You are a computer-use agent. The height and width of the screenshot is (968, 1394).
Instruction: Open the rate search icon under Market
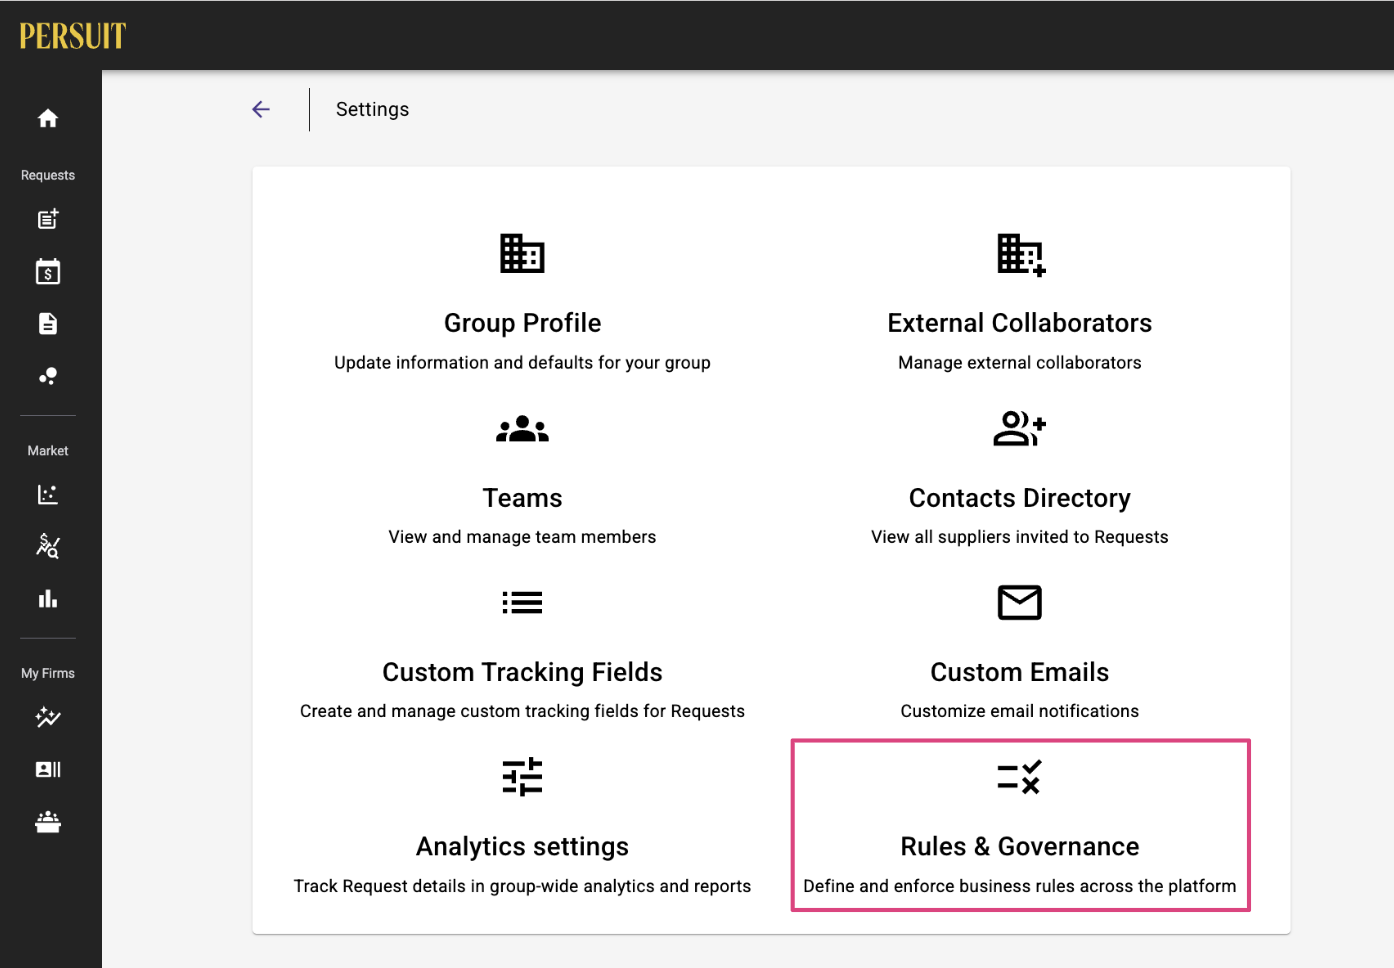(48, 546)
